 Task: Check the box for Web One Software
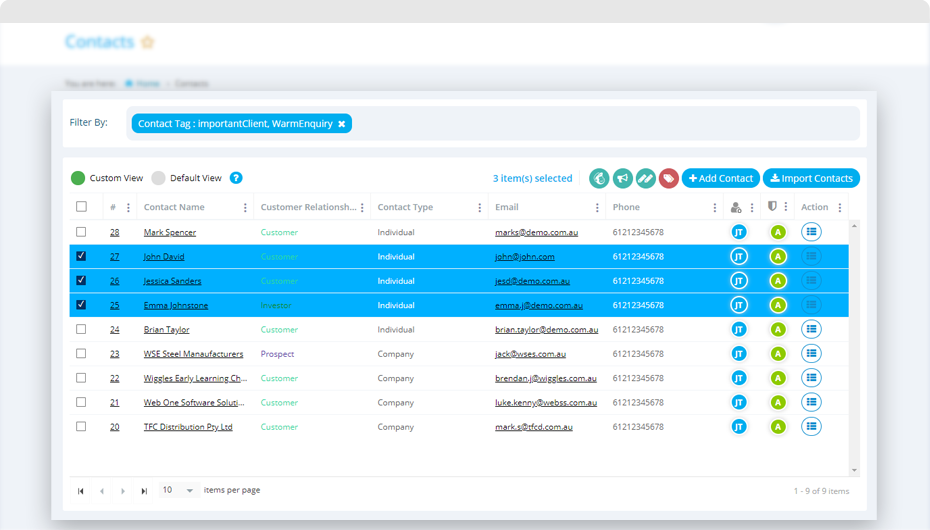(x=81, y=402)
